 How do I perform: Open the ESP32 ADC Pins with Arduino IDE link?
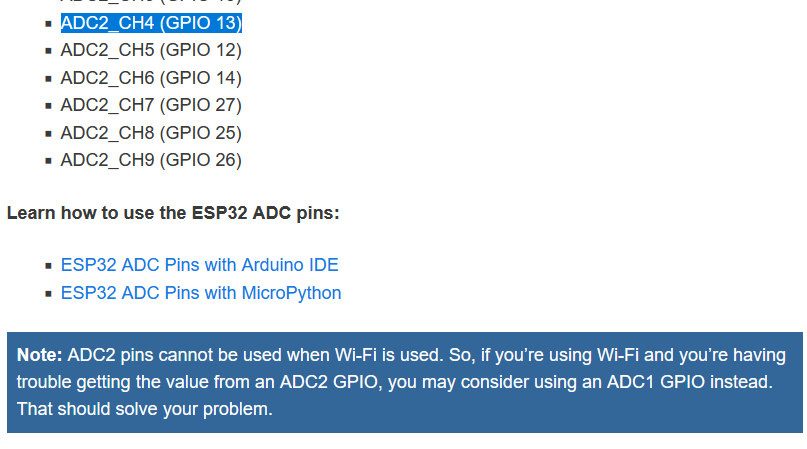tap(200, 265)
